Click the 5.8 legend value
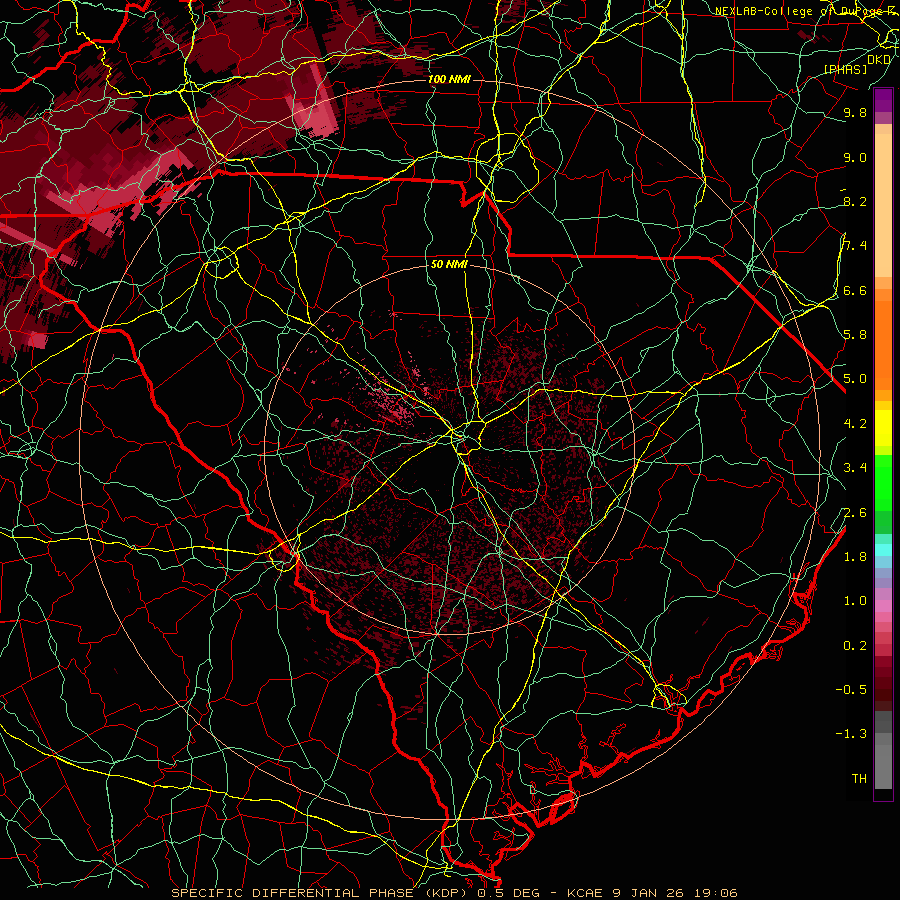The image size is (900, 900). point(855,334)
